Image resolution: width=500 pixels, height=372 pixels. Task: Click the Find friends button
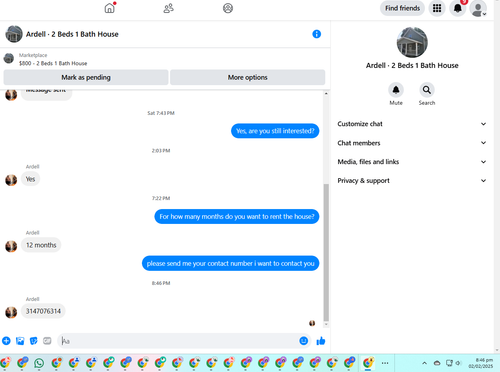pos(402,8)
